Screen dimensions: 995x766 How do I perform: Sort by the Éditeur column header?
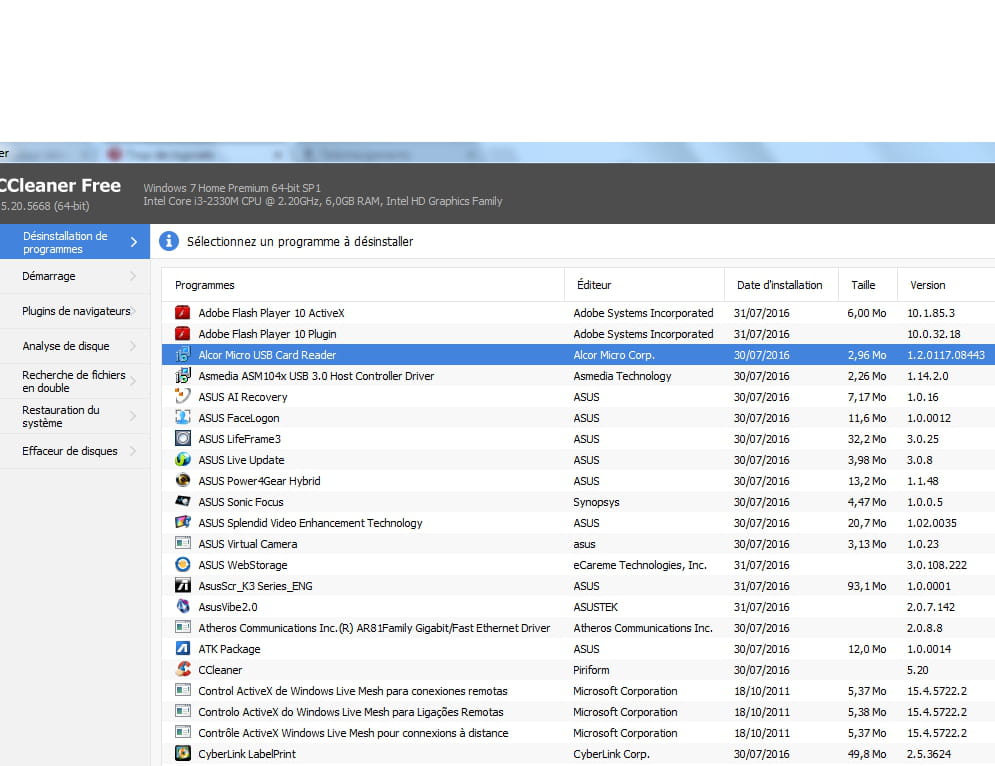coord(644,285)
